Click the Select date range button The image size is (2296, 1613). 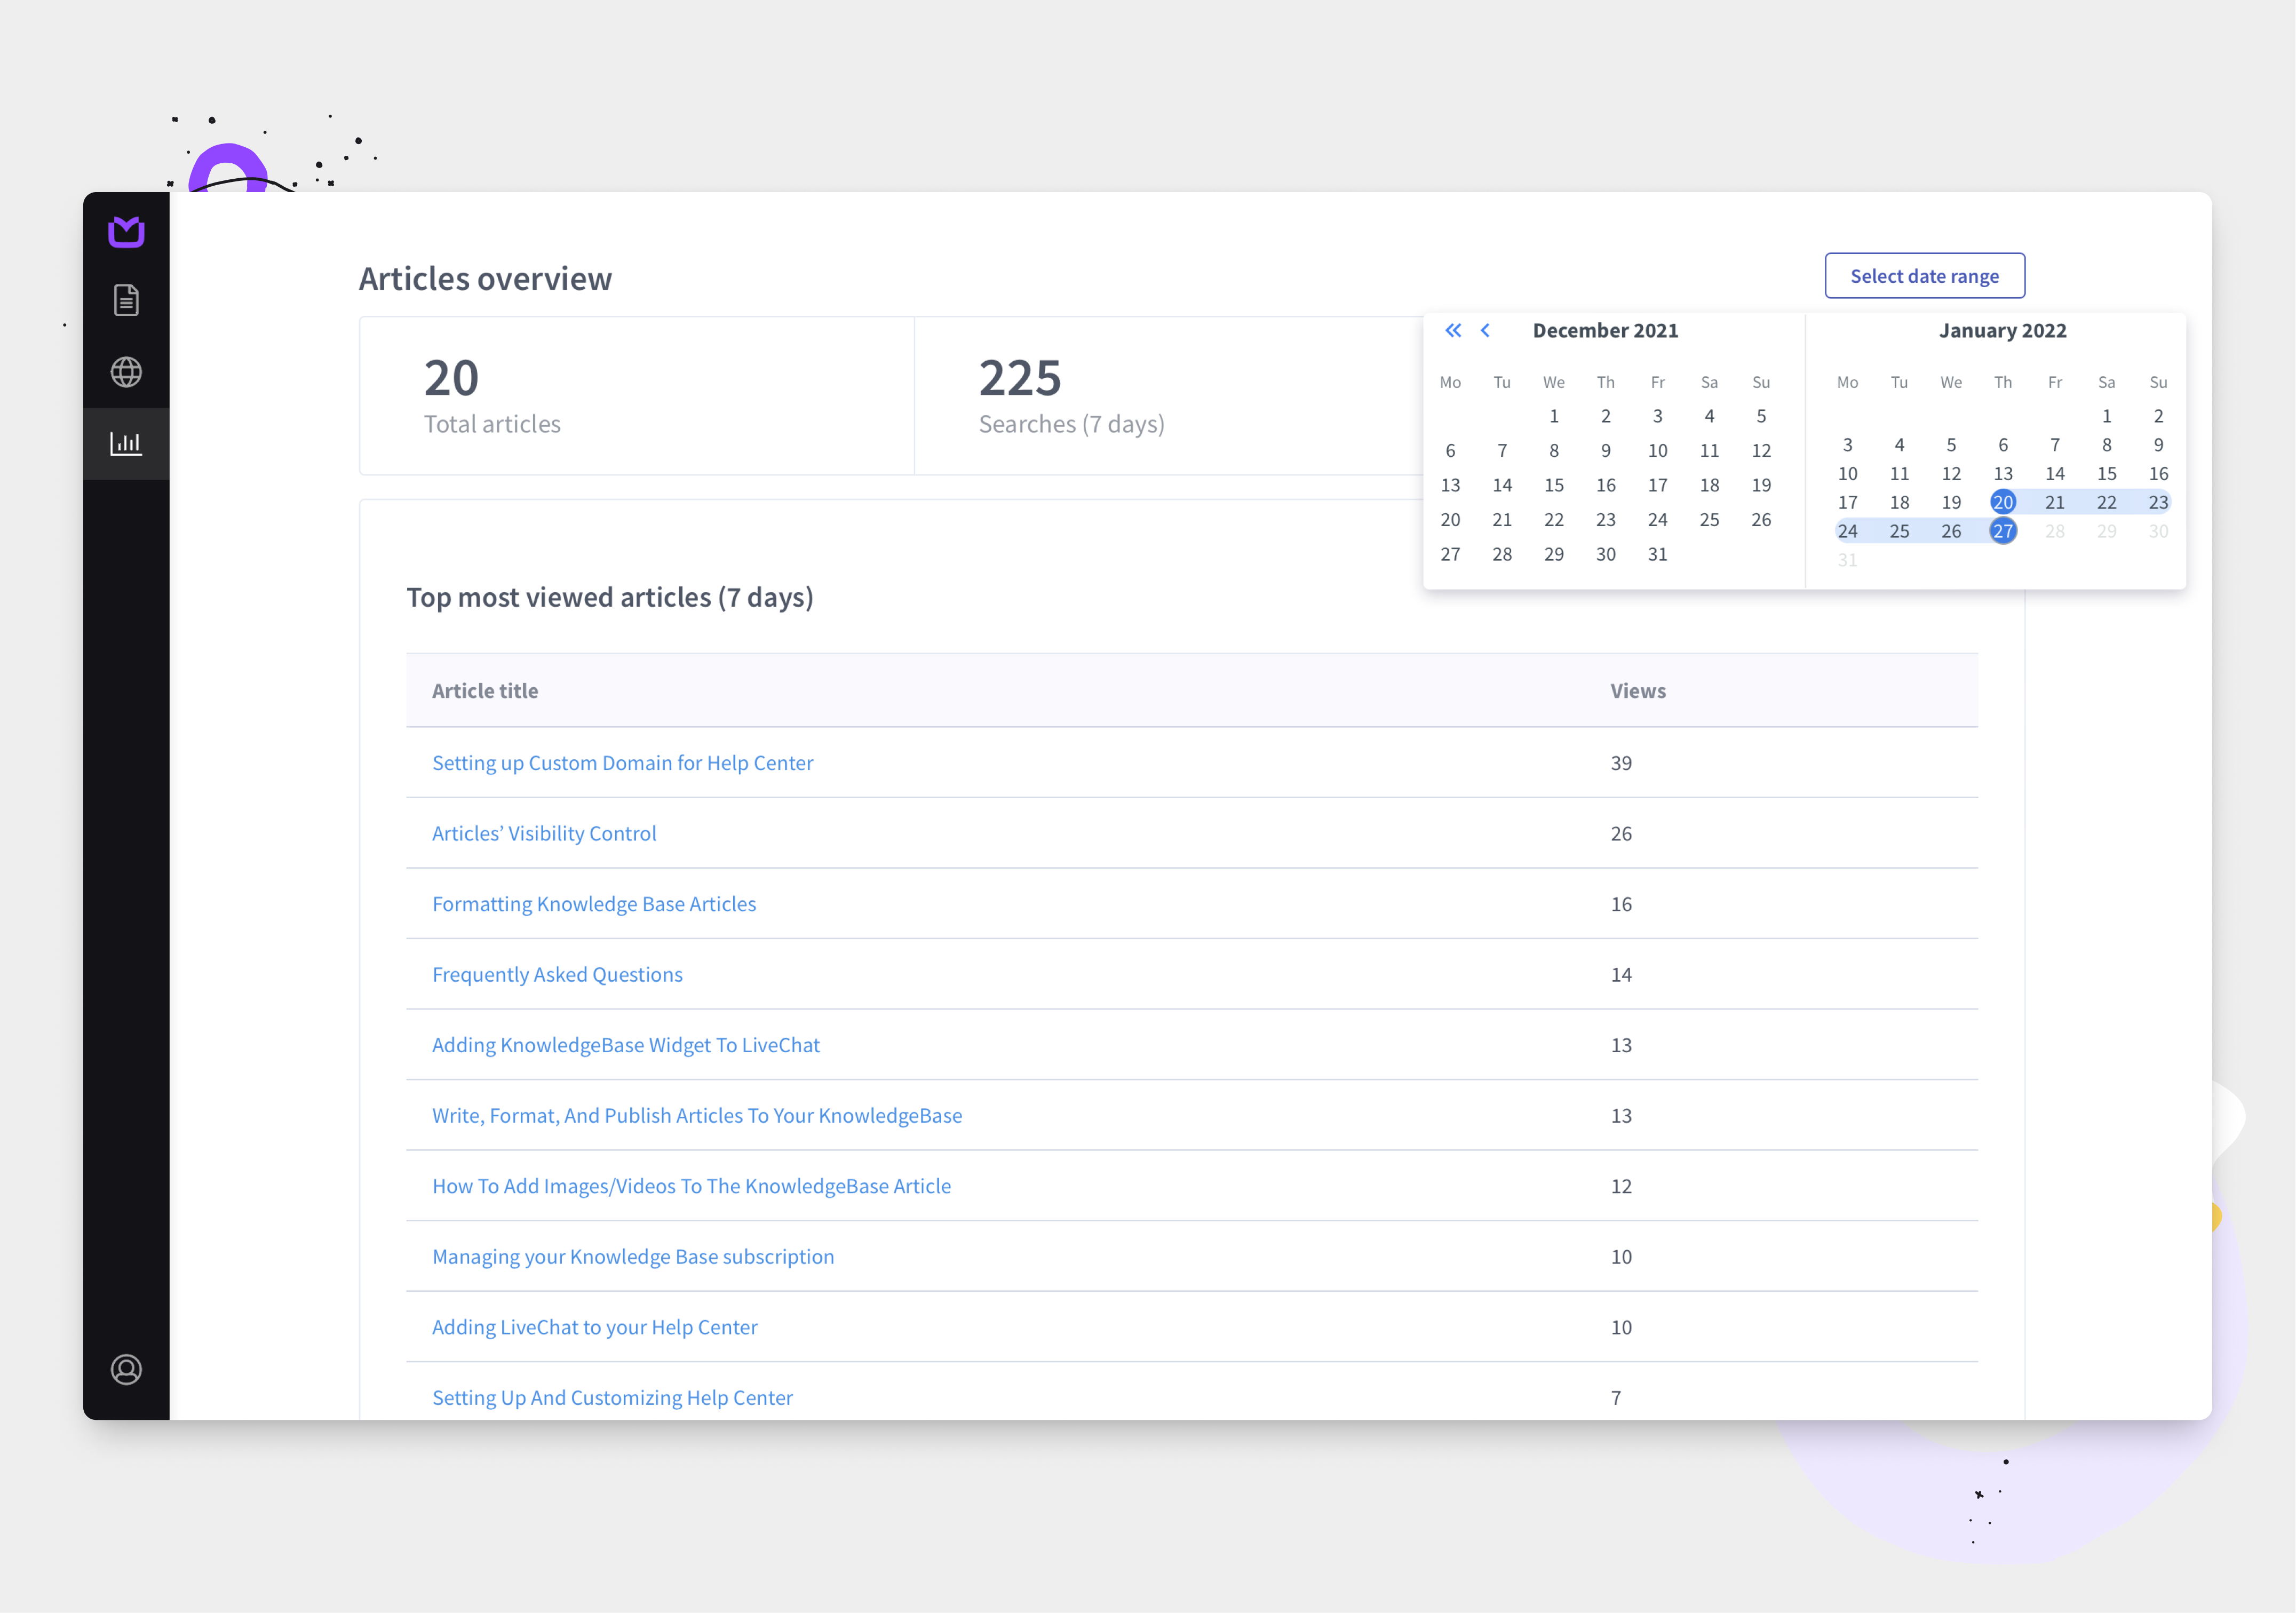pyautogui.click(x=1923, y=275)
